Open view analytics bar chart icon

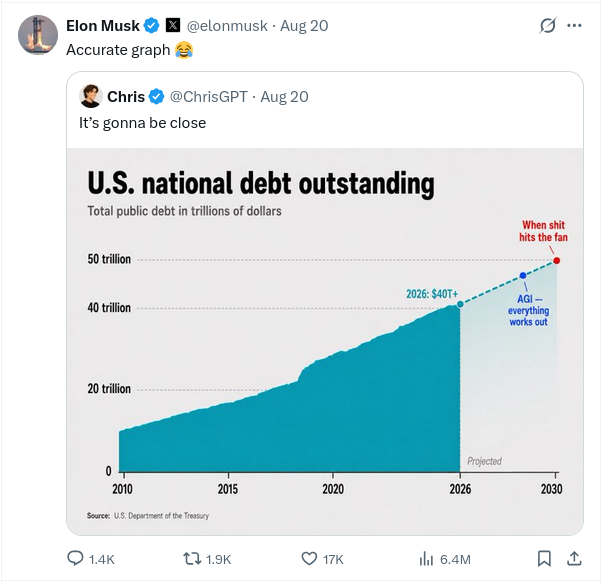(426, 558)
